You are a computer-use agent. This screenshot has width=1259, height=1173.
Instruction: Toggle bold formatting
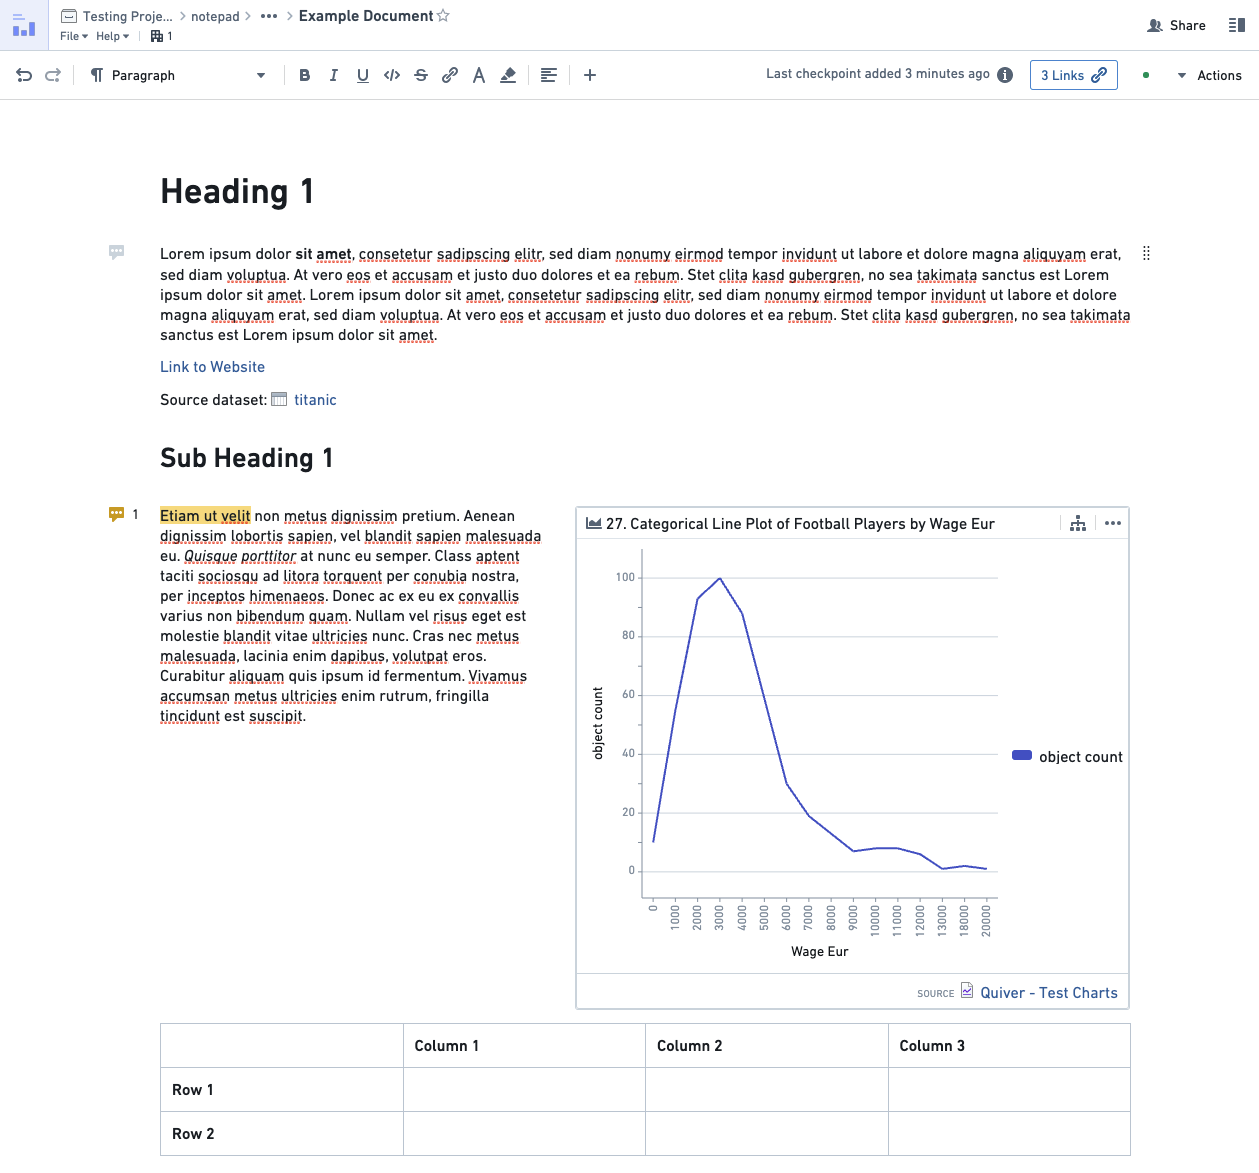click(305, 75)
